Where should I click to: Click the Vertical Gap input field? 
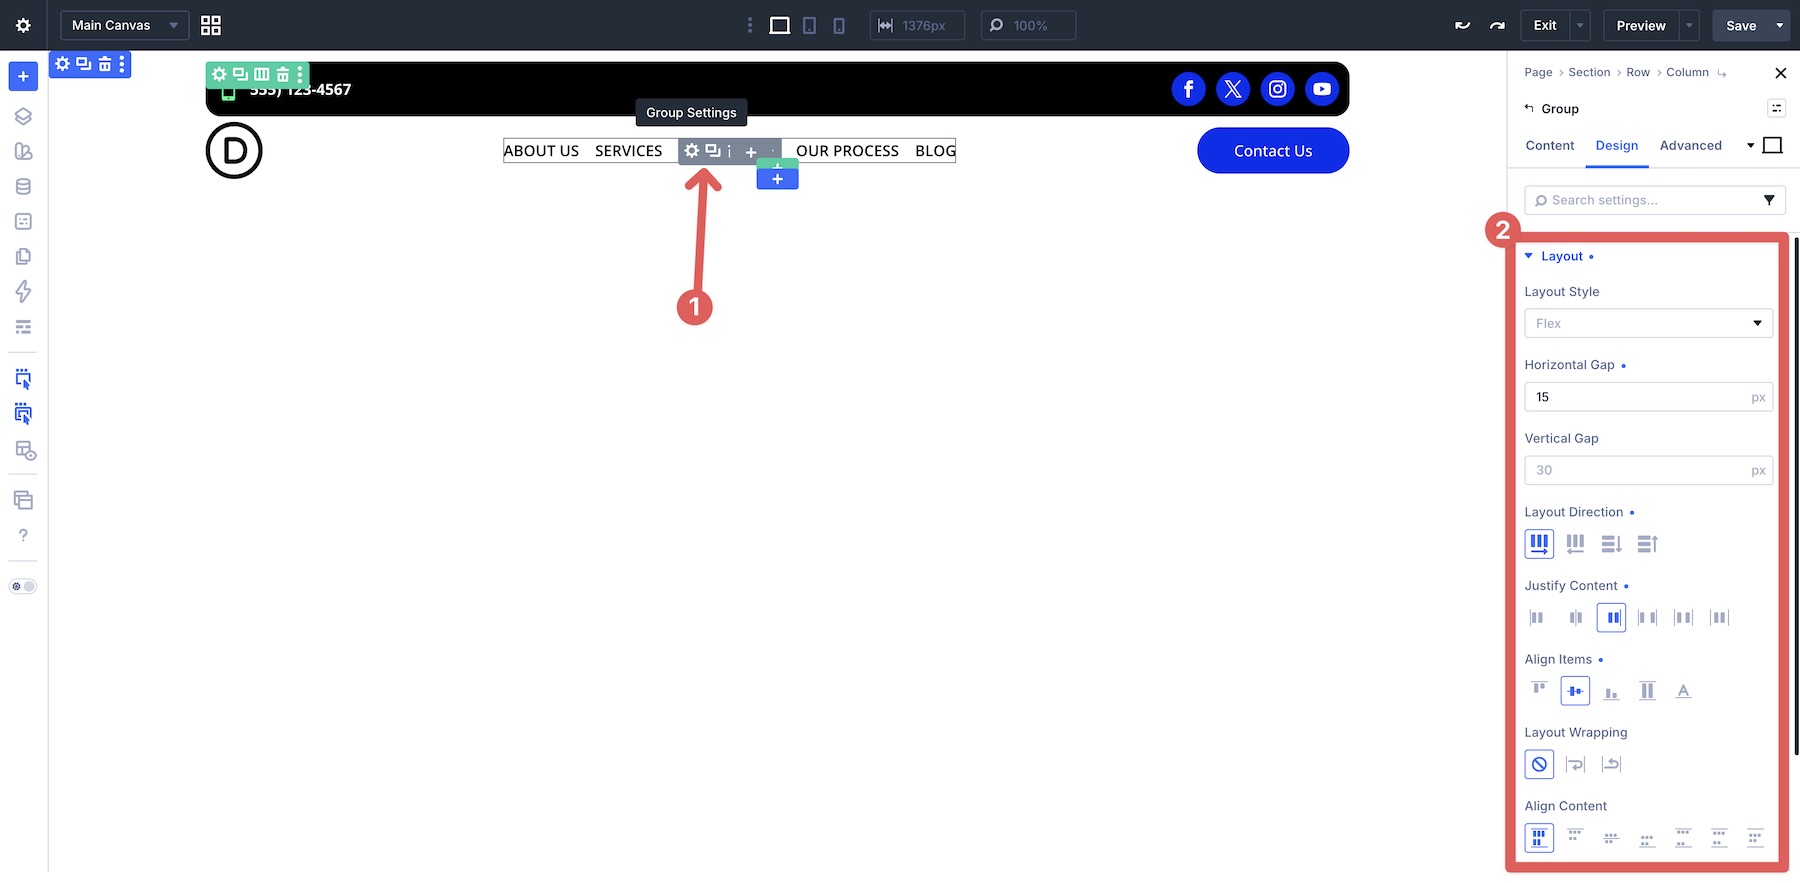coord(1648,470)
